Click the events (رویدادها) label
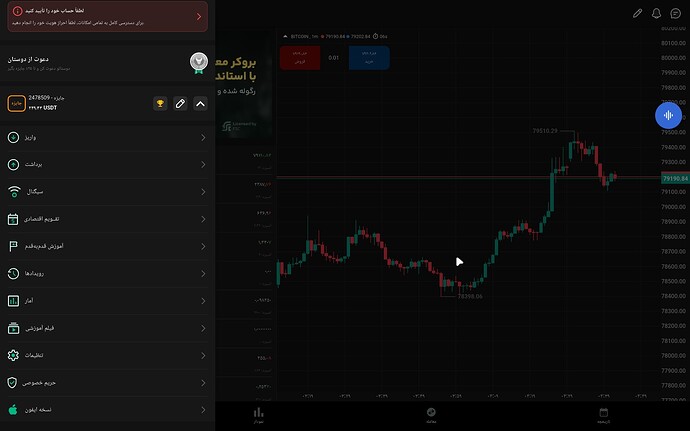The width and height of the screenshot is (690, 431). [34, 273]
